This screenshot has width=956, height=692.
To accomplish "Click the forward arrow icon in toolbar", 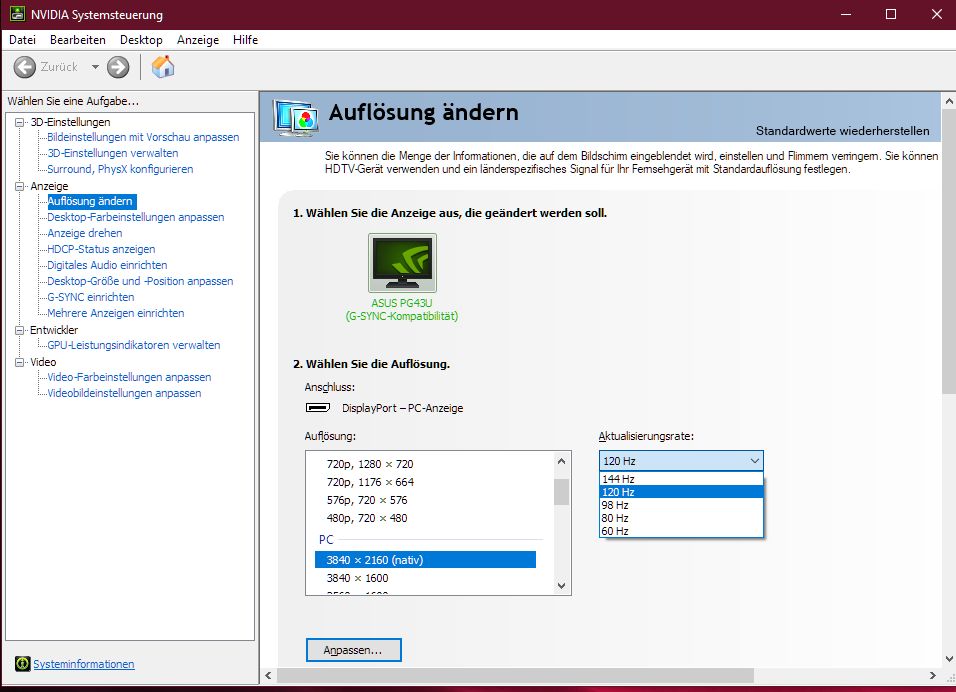I will click(x=118, y=67).
